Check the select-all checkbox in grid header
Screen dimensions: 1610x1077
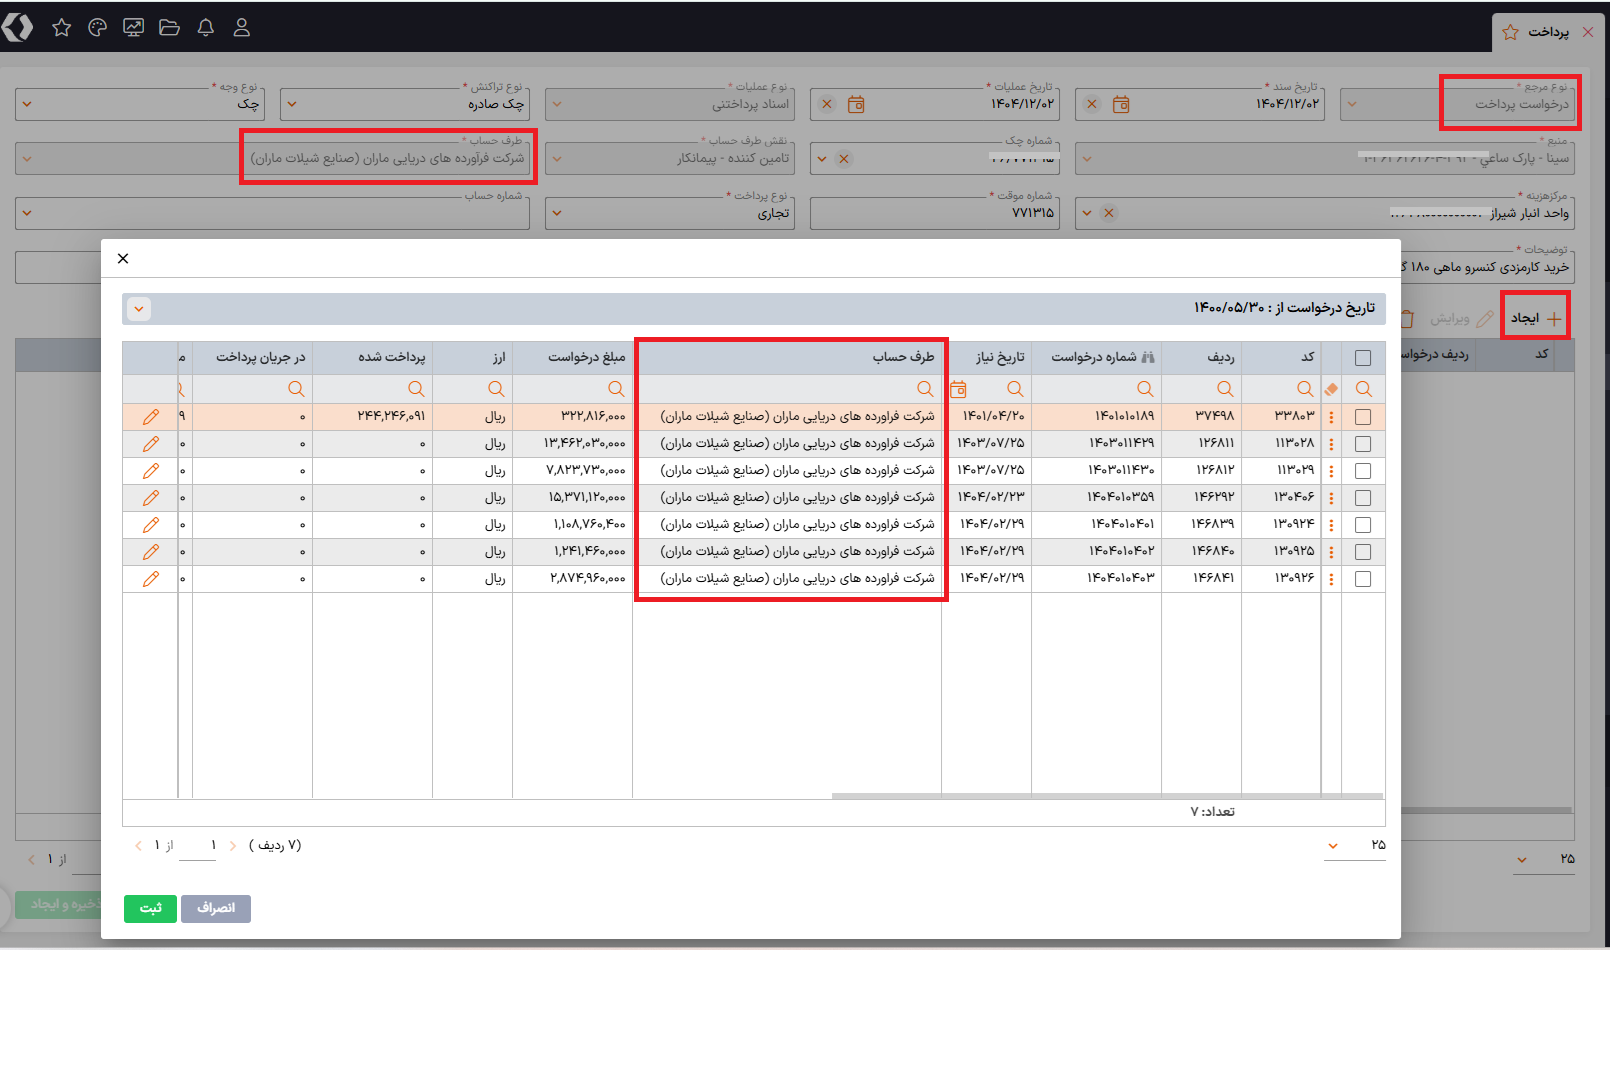(1363, 358)
